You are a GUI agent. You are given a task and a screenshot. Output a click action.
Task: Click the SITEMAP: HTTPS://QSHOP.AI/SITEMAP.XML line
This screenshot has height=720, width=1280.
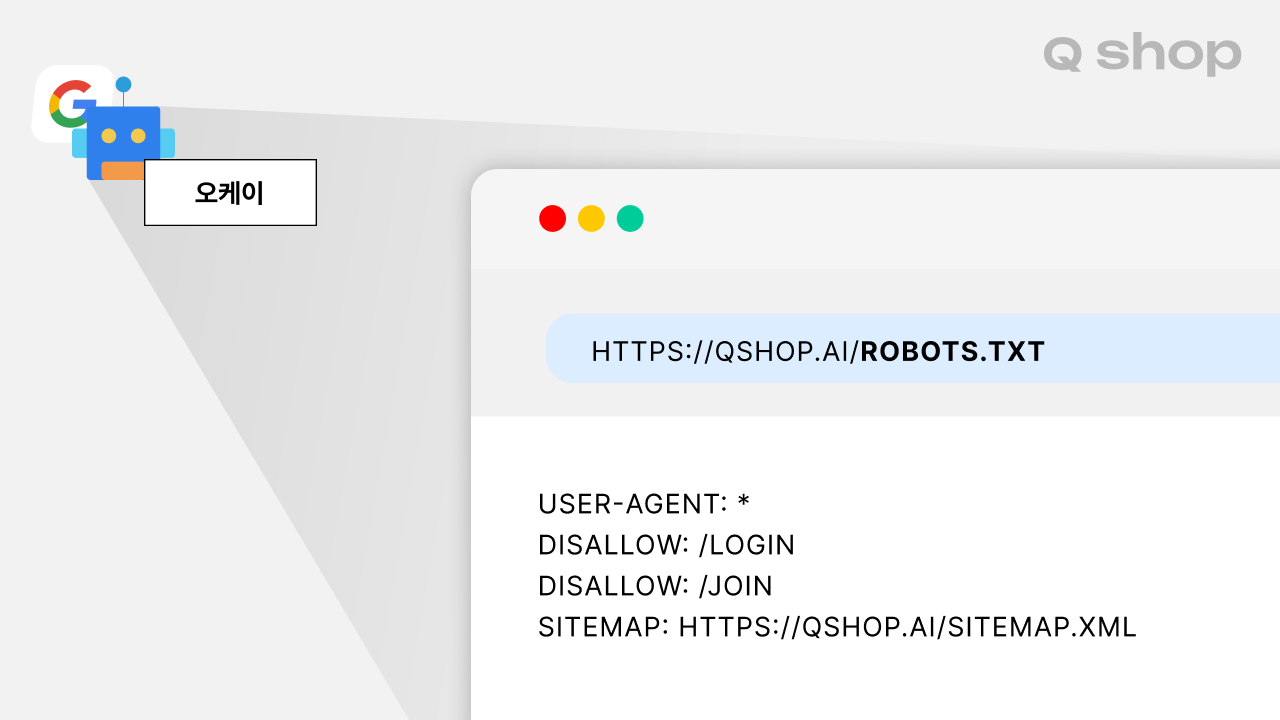[837, 627]
